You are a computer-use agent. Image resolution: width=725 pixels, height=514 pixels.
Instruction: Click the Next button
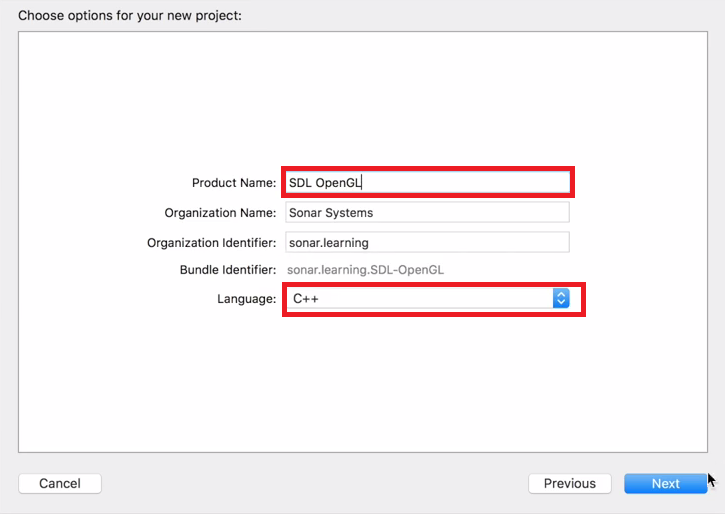tap(665, 483)
